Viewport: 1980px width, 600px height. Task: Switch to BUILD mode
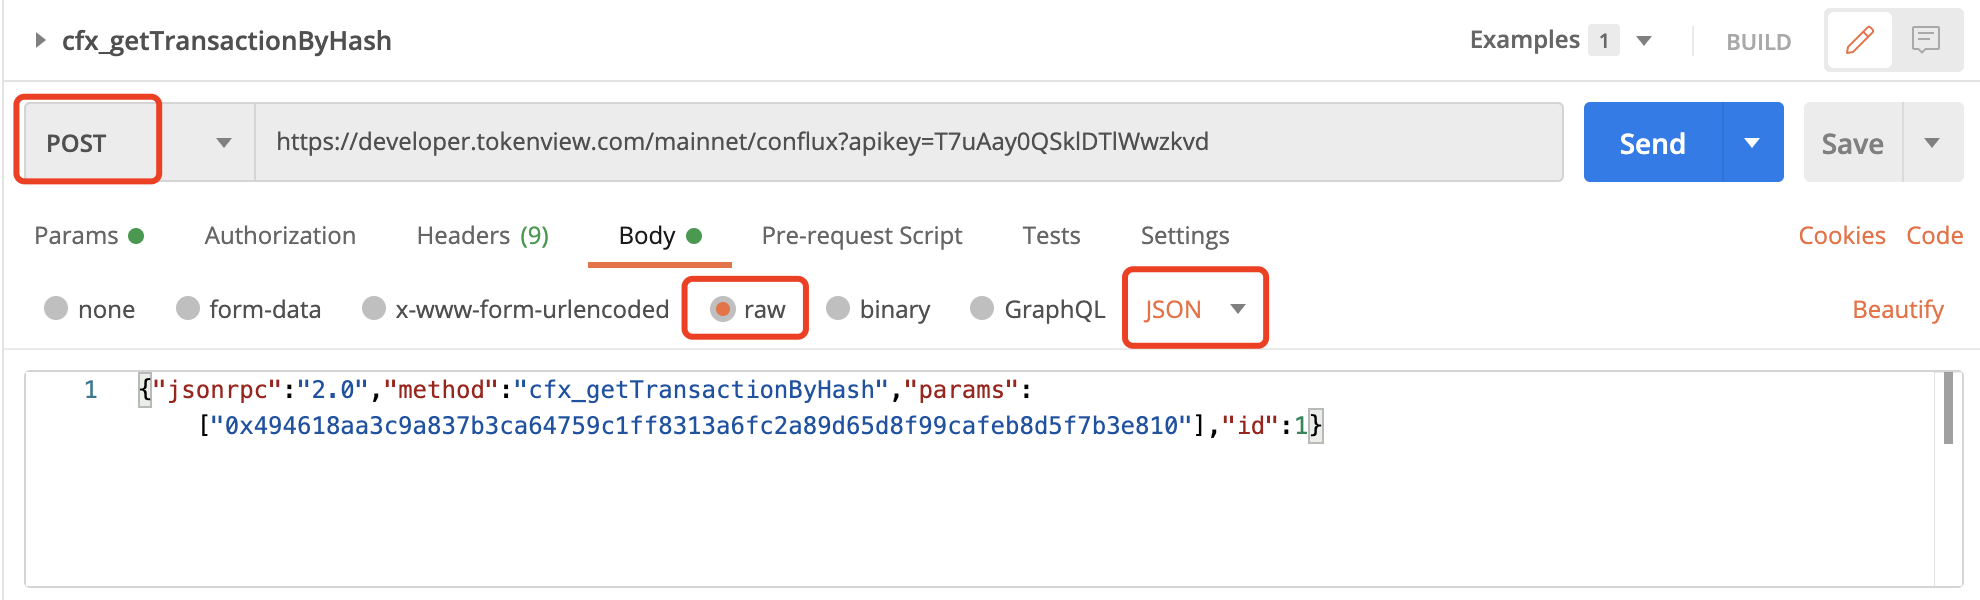tap(1758, 42)
